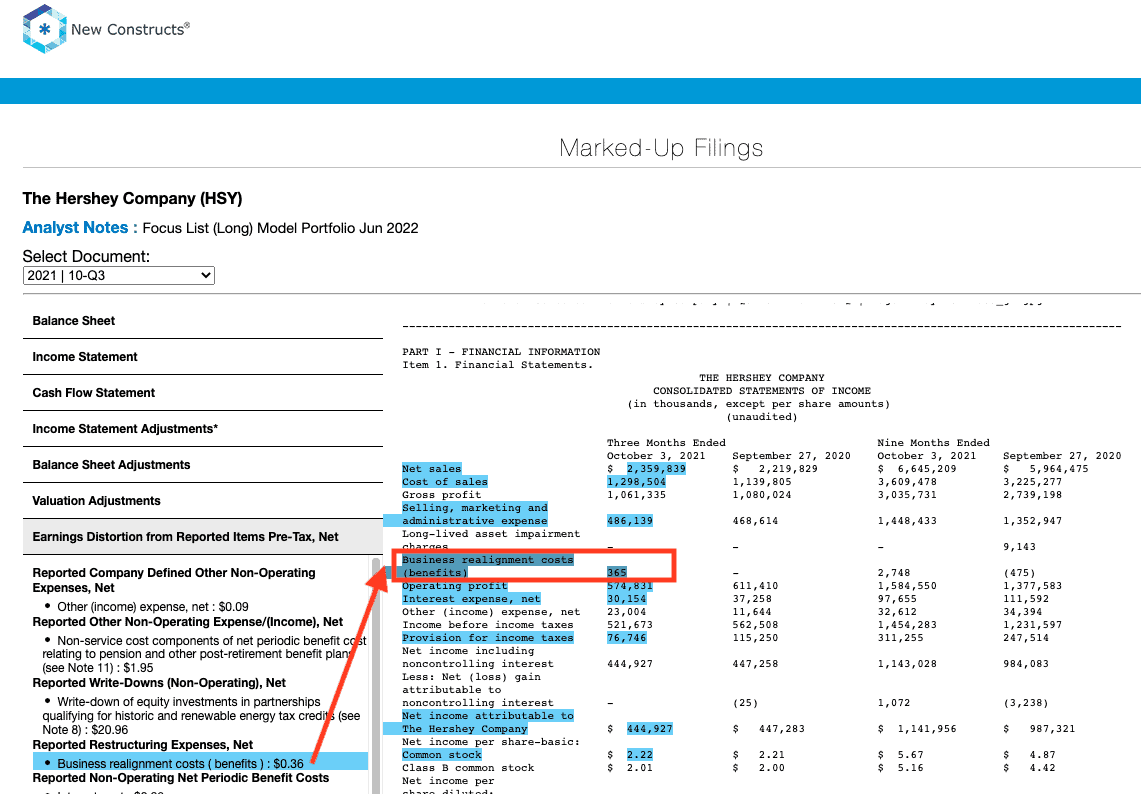Click the highlighted 365 value in filing
Viewport: 1141px width, 794px height.
(x=616, y=573)
